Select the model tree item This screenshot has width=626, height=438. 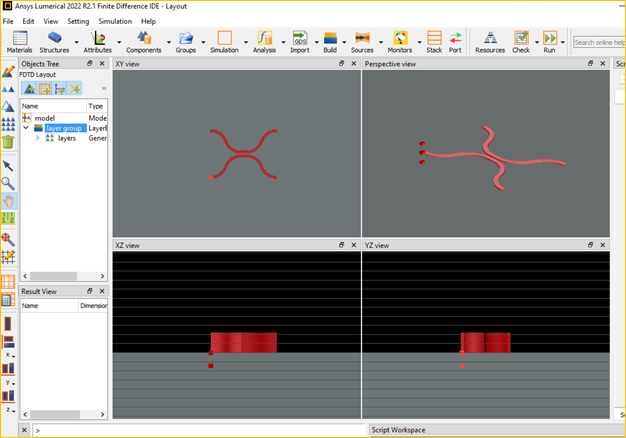coord(44,118)
